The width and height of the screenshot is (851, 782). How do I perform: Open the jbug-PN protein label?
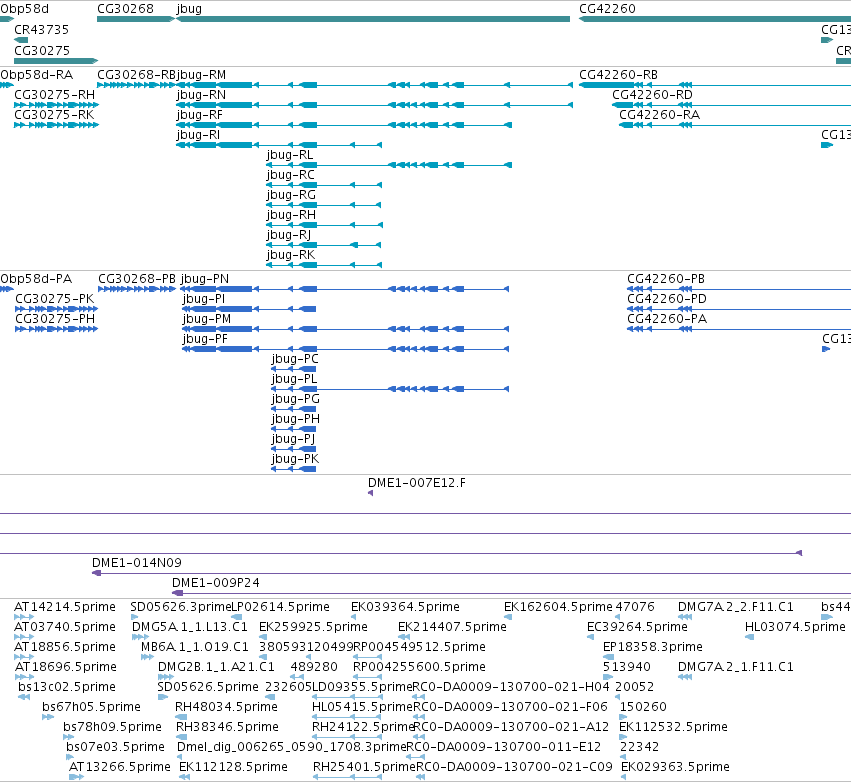point(205,279)
